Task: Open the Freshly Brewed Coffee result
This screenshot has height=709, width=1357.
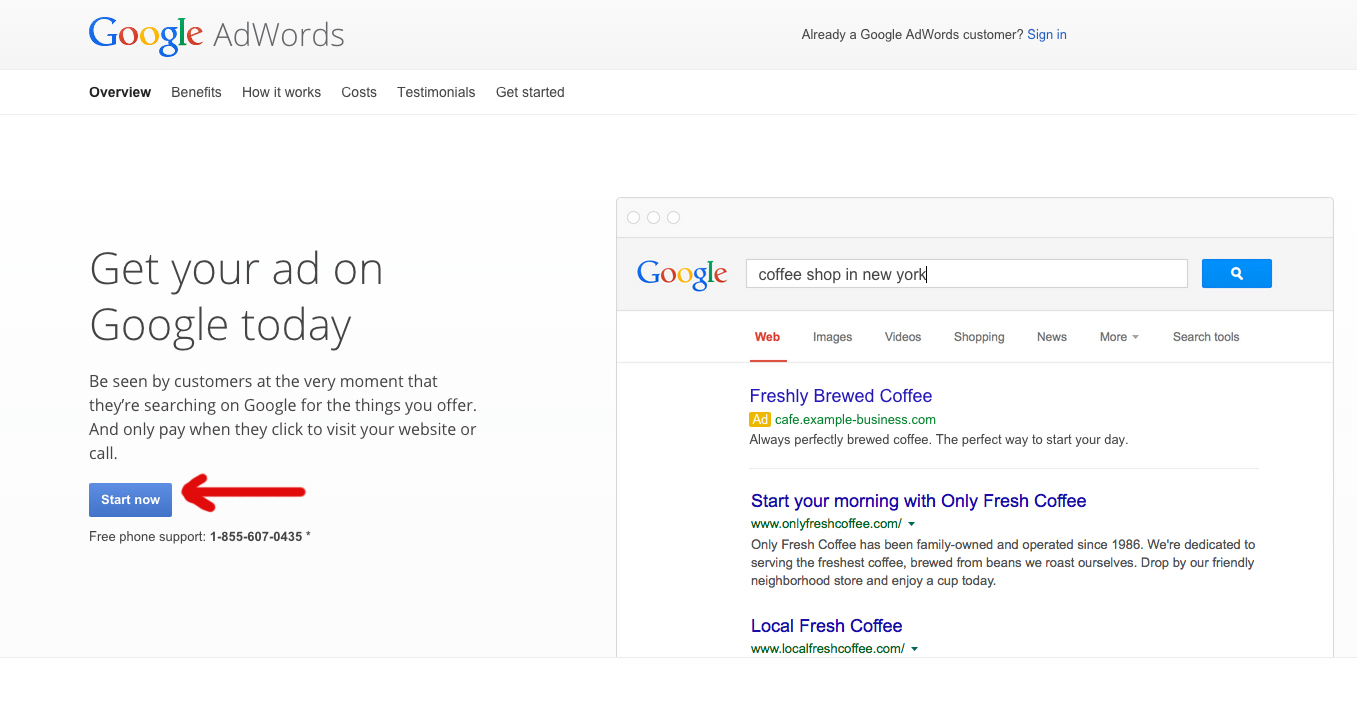Action: (x=840, y=396)
